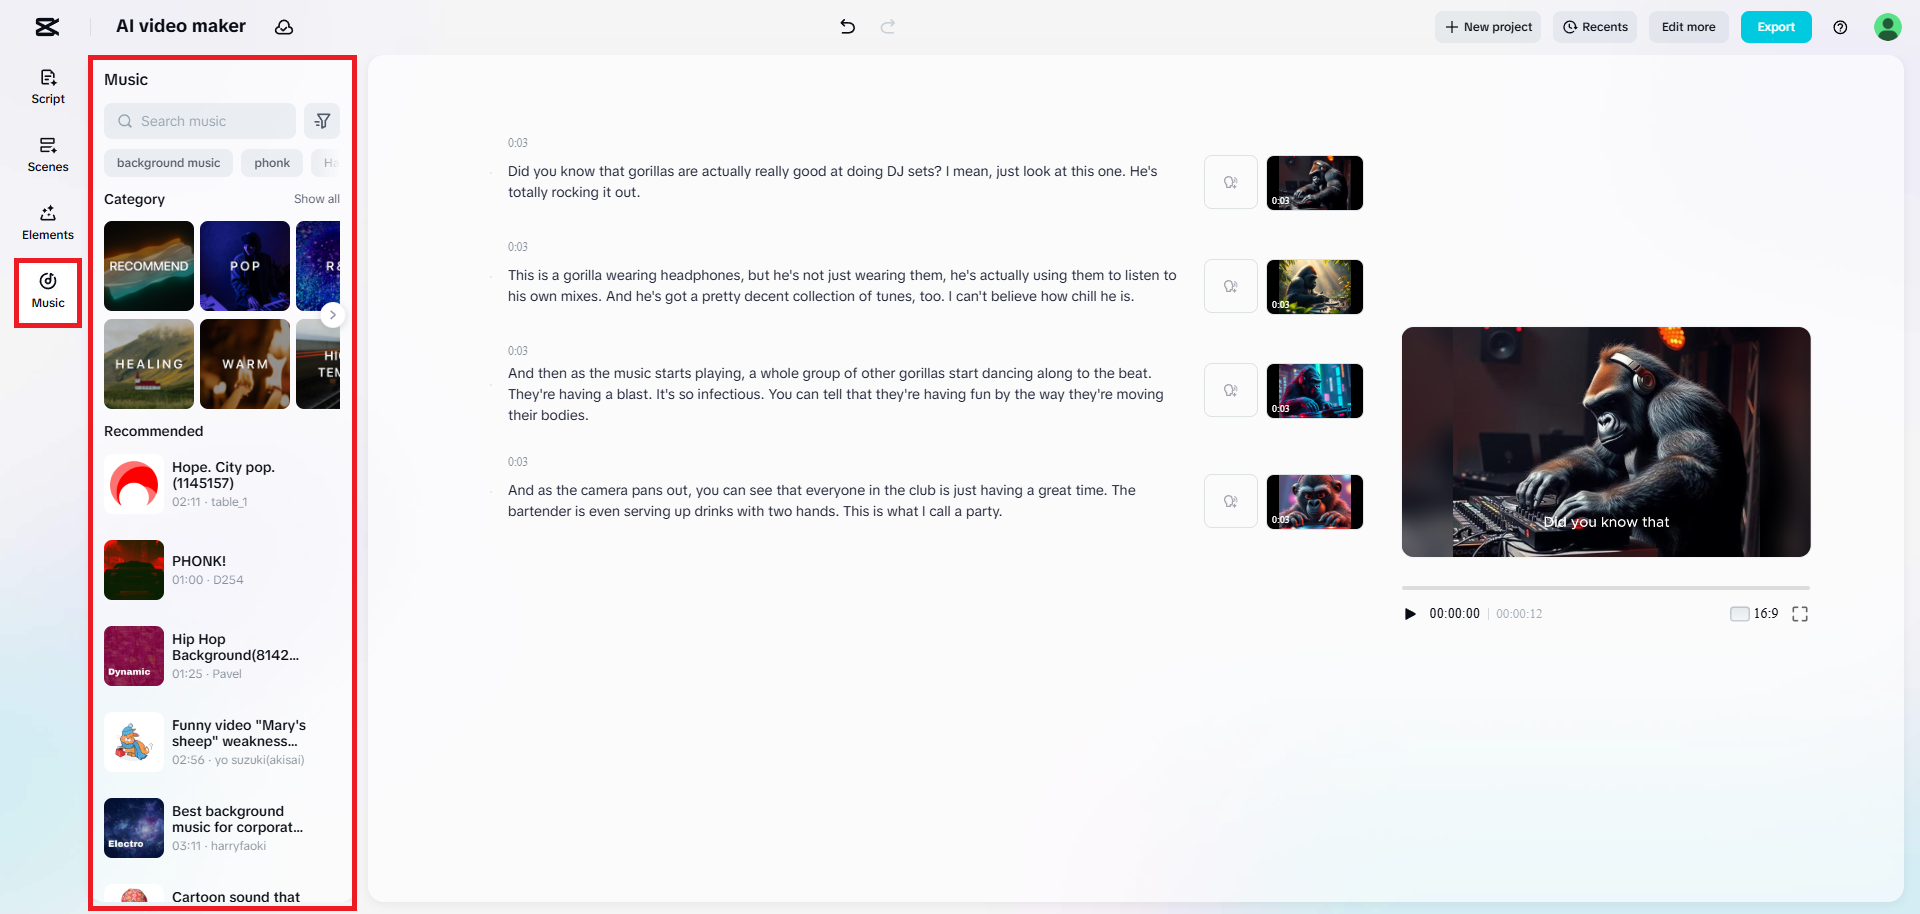The height and width of the screenshot is (914, 1920).
Task: Select the 'background music' tag chip
Action: pos(168,163)
